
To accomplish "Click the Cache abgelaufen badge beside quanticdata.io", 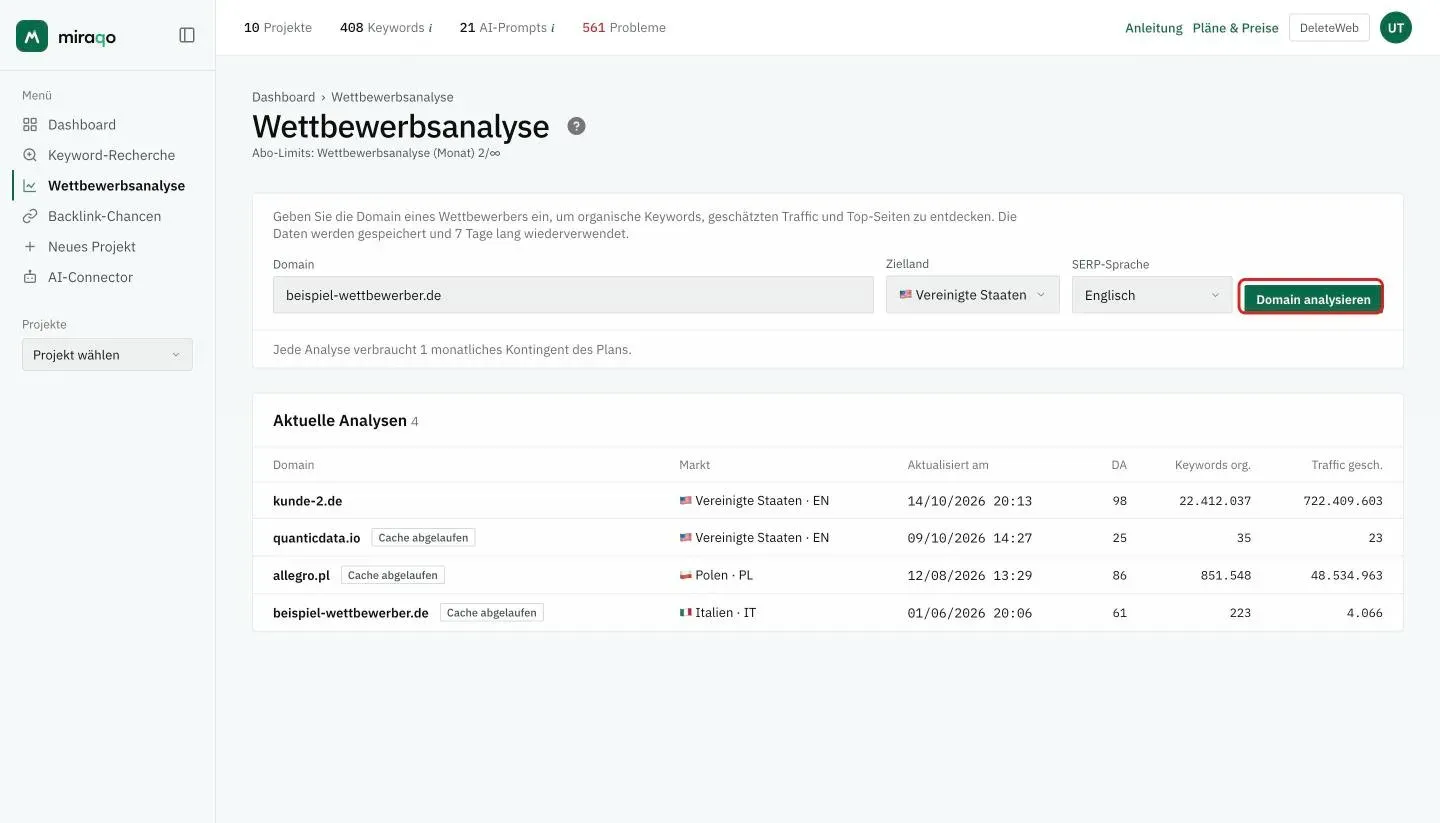I will click(423, 538).
